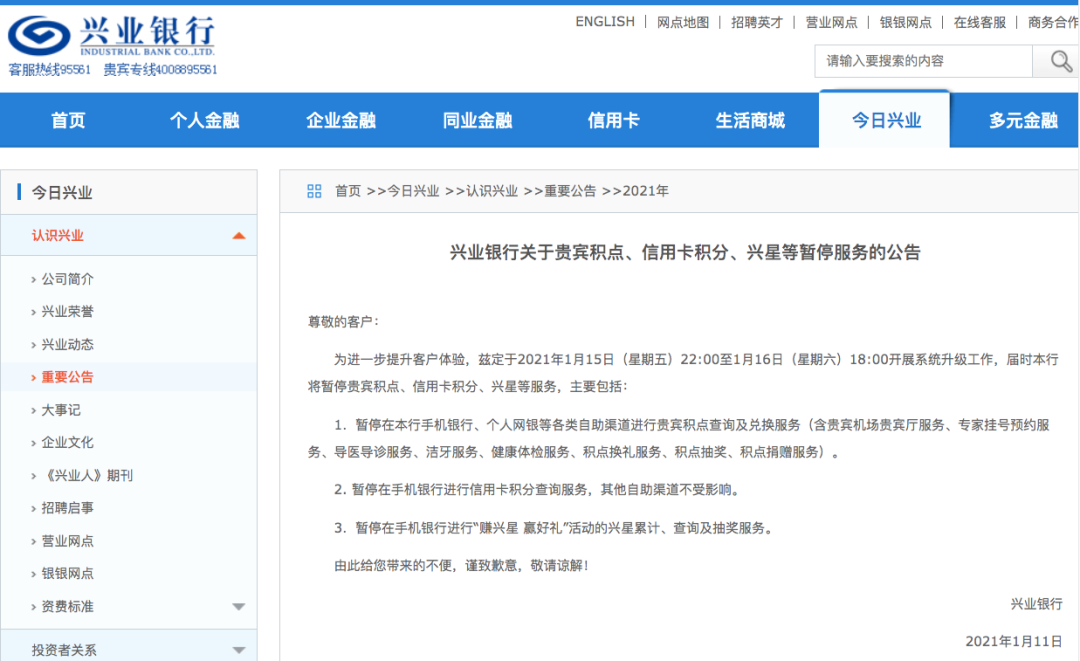This screenshot has height=661, width=1080.
Task: Click the 认识兴业 sidebar heading
Action: tap(57, 235)
